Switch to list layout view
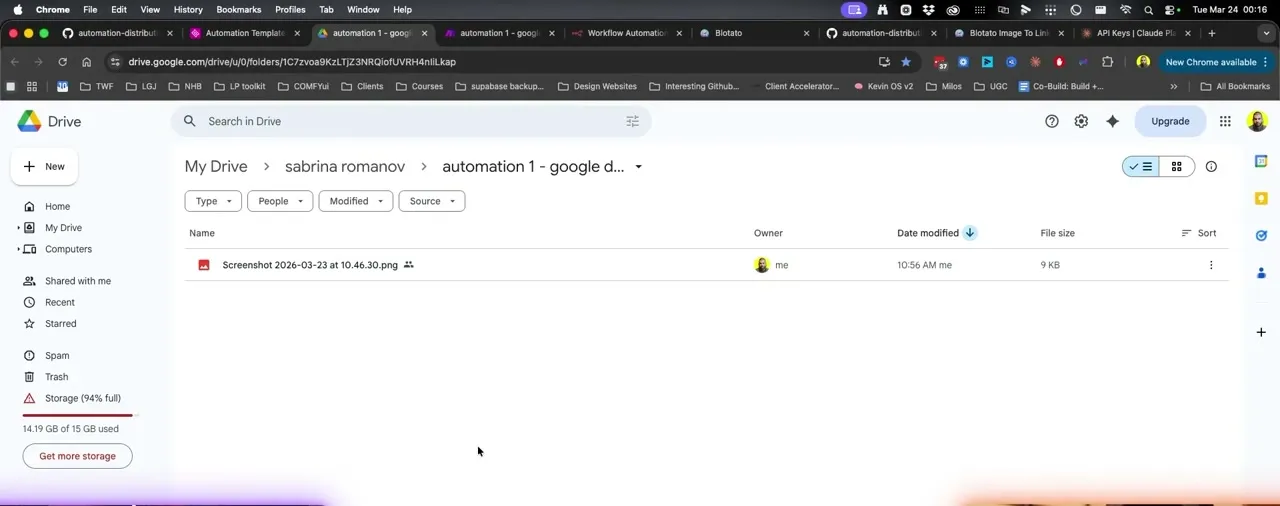This screenshot has width=1280, height=506. coord(1140,166)
